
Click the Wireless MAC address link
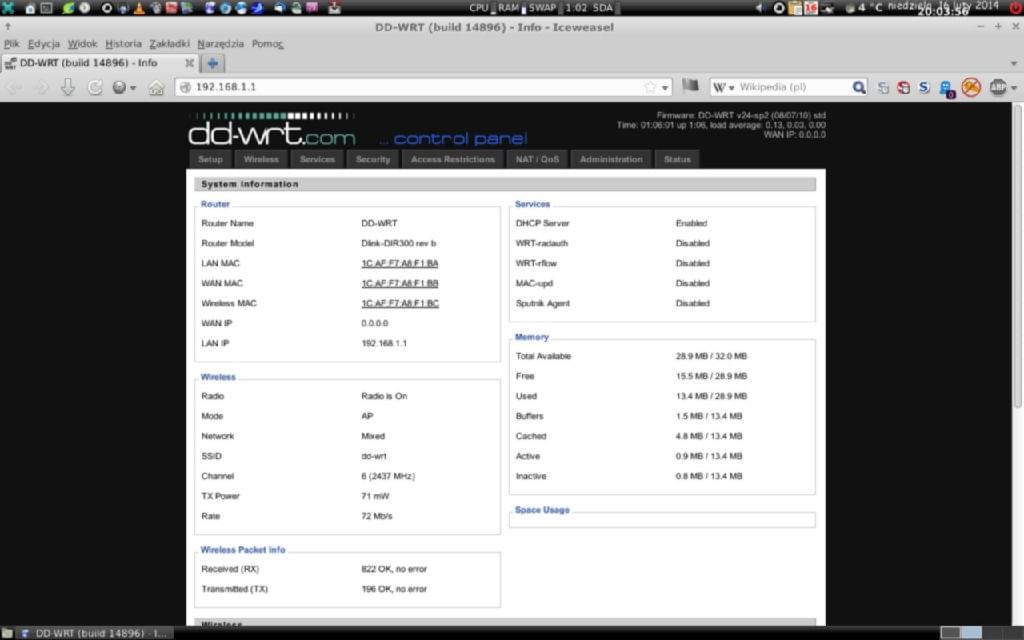tap(400, 304)
